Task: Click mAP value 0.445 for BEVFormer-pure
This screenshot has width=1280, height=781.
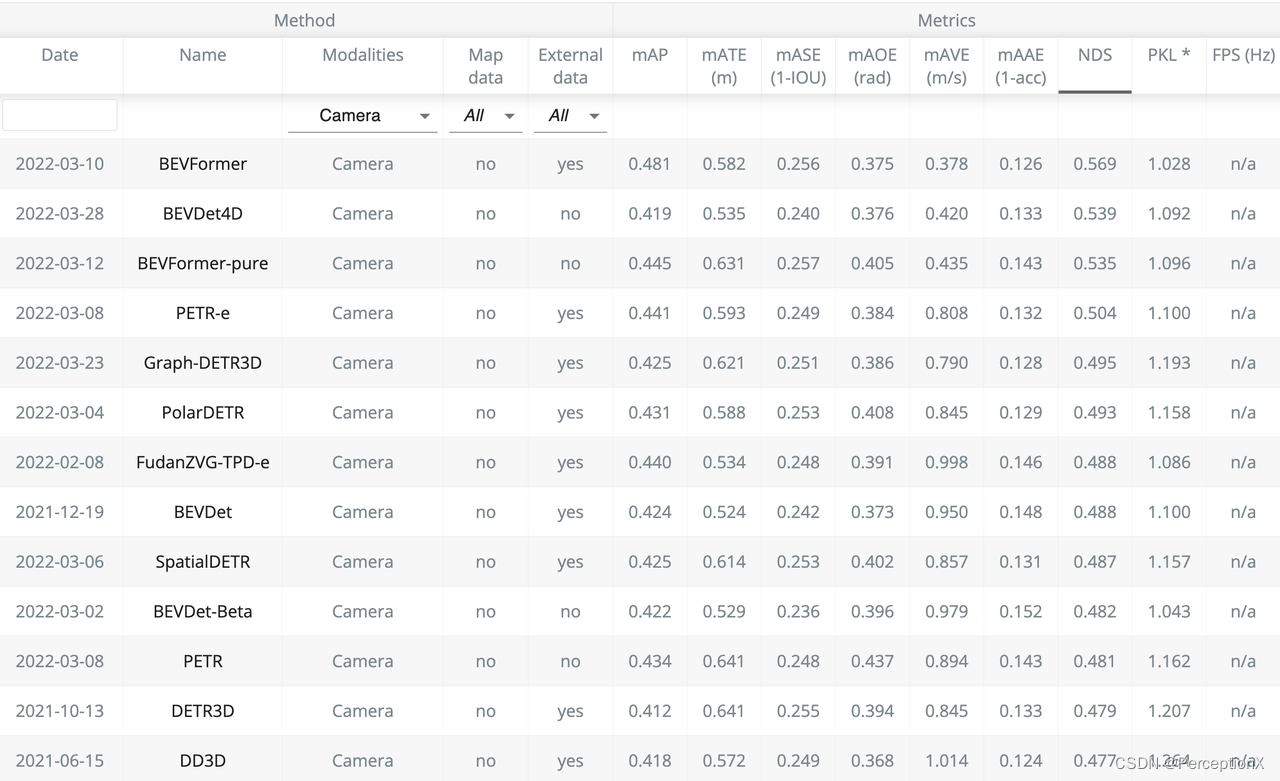Action: 650,264
